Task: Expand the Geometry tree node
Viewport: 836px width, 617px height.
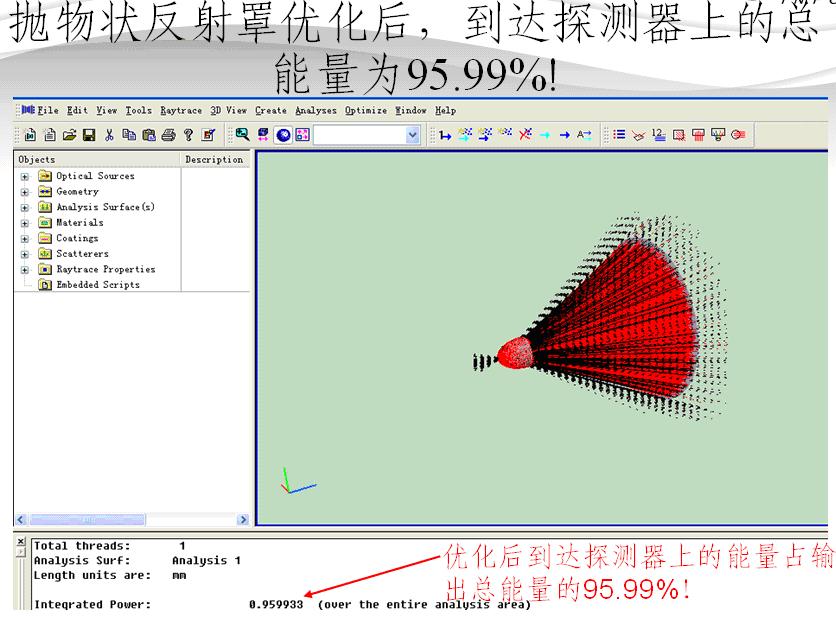Action: pyautogui.click(x=25, y=192)
